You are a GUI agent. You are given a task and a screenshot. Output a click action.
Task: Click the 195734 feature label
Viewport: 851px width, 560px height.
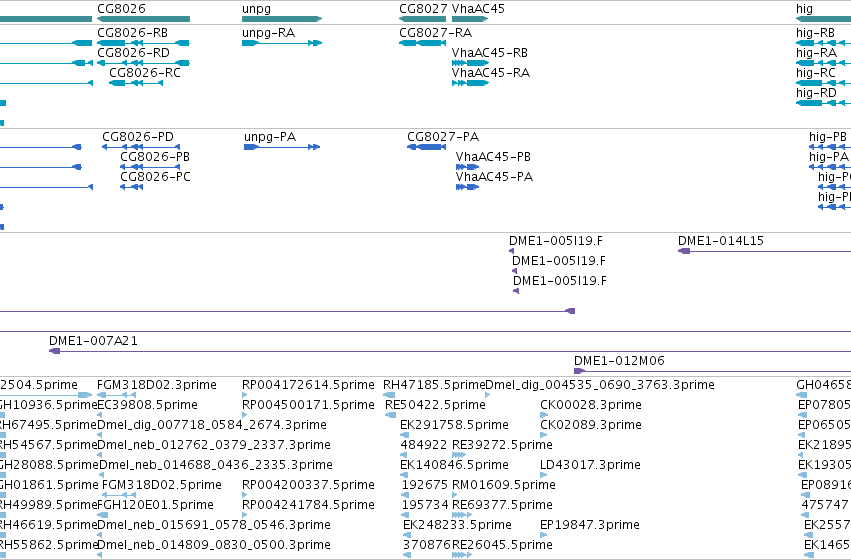pyautogui.click(x=425, y=505)
